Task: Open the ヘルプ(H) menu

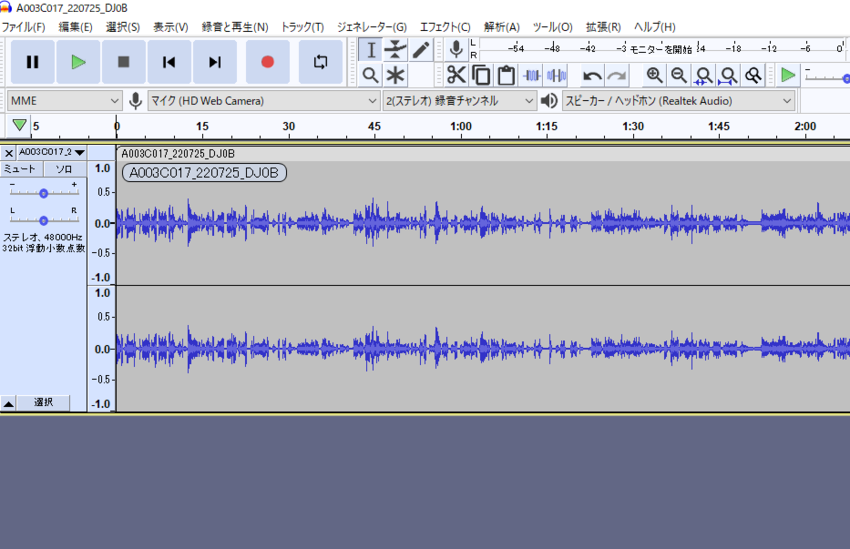Action: [654, 27]
